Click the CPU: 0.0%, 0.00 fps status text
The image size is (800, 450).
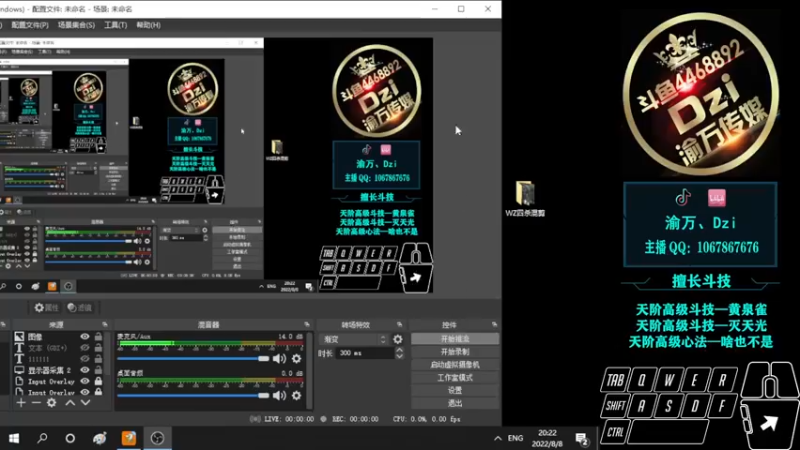click(x=427, y=419)
